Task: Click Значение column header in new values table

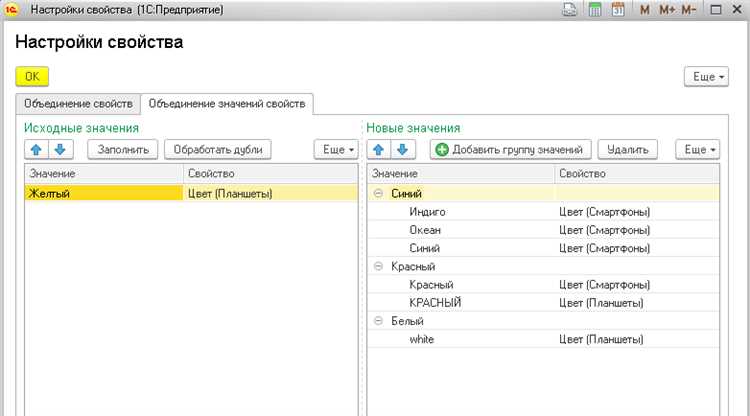Action: tap(461, 174)
